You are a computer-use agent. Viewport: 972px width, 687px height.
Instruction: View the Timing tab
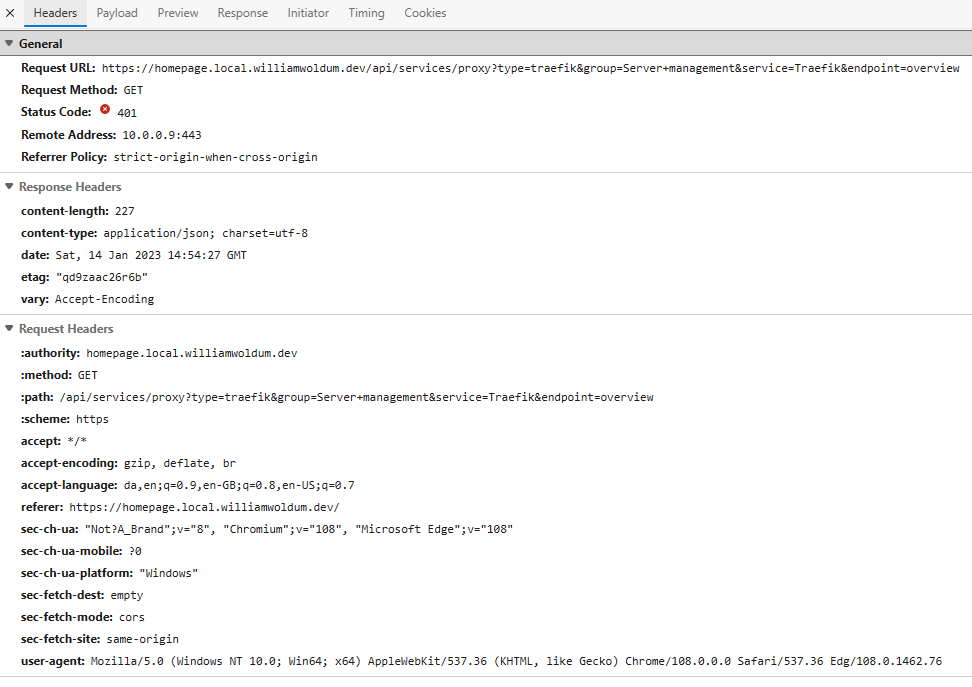366,13
